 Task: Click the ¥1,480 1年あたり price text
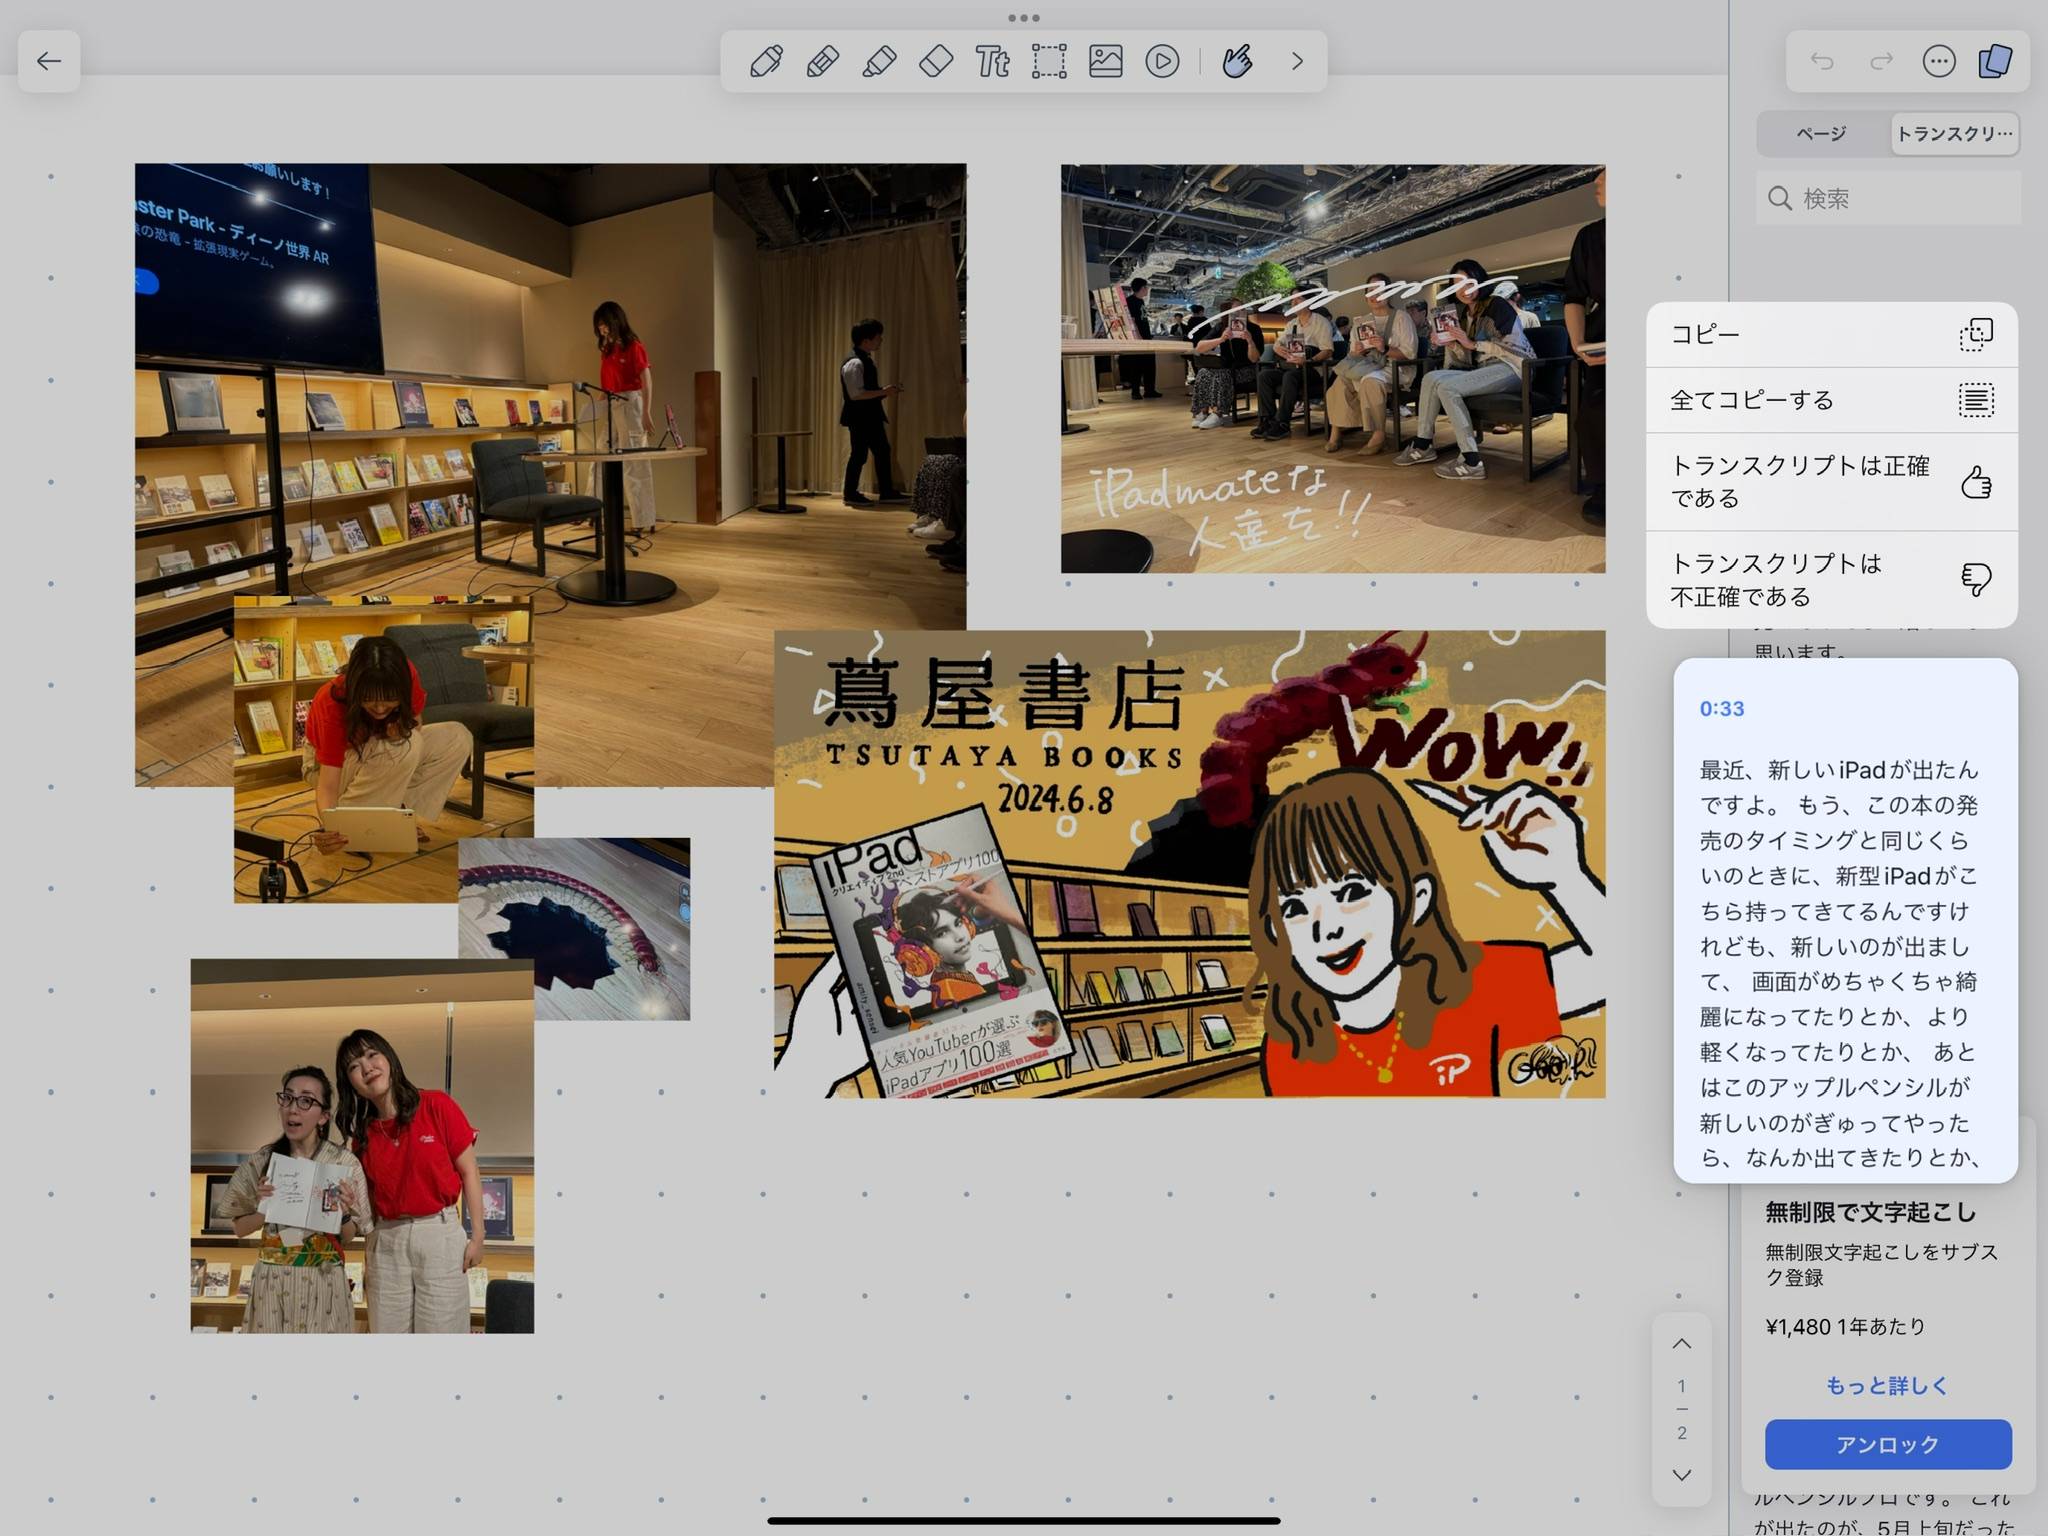pos(1845,1327)
